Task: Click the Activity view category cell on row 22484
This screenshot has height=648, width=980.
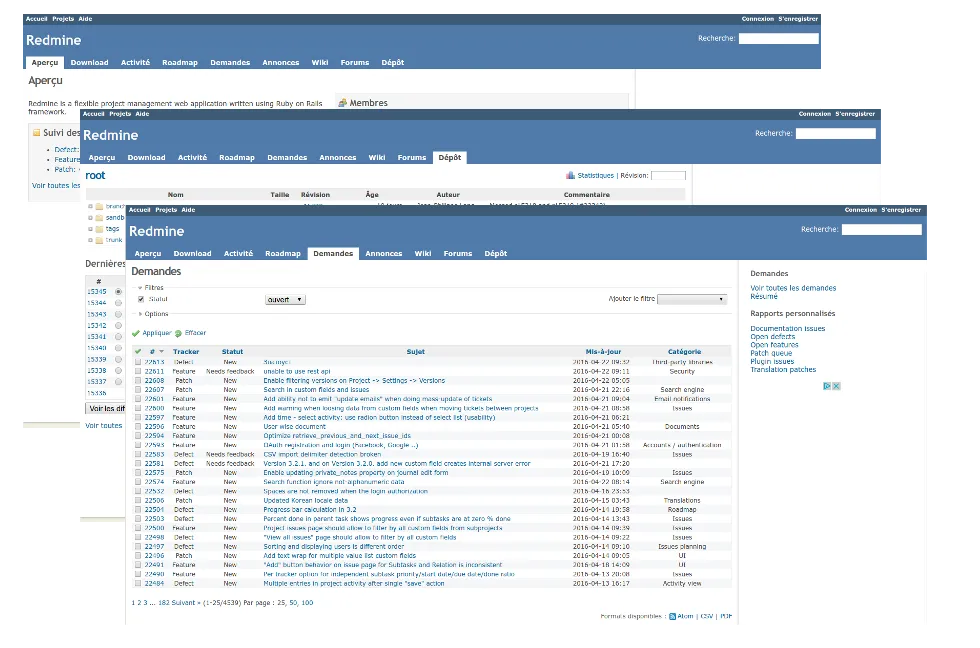Action: [682, 584]
